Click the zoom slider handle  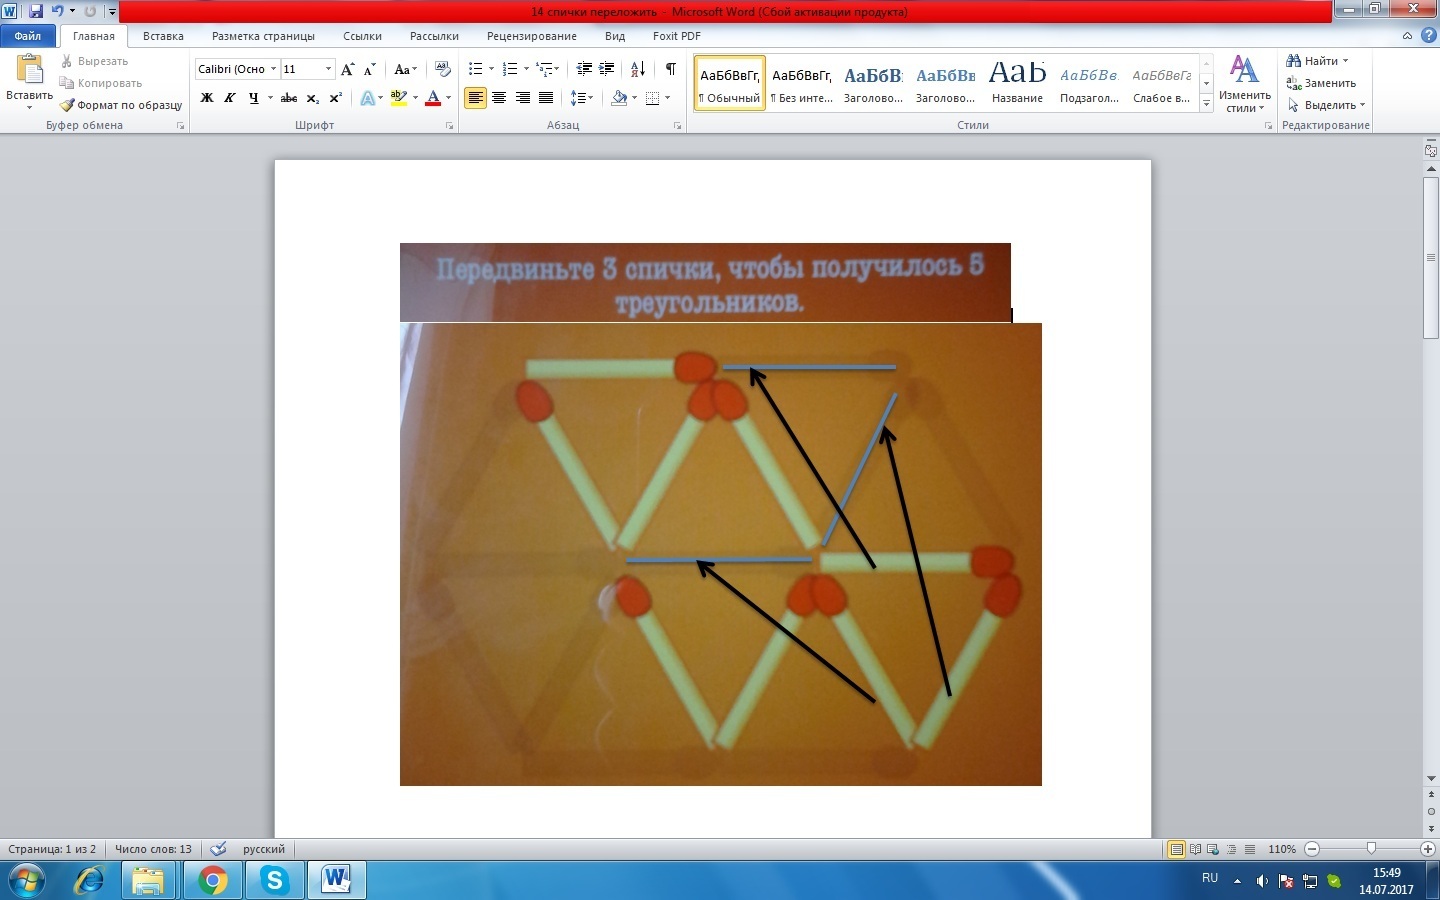click(x=1371, y=849)
